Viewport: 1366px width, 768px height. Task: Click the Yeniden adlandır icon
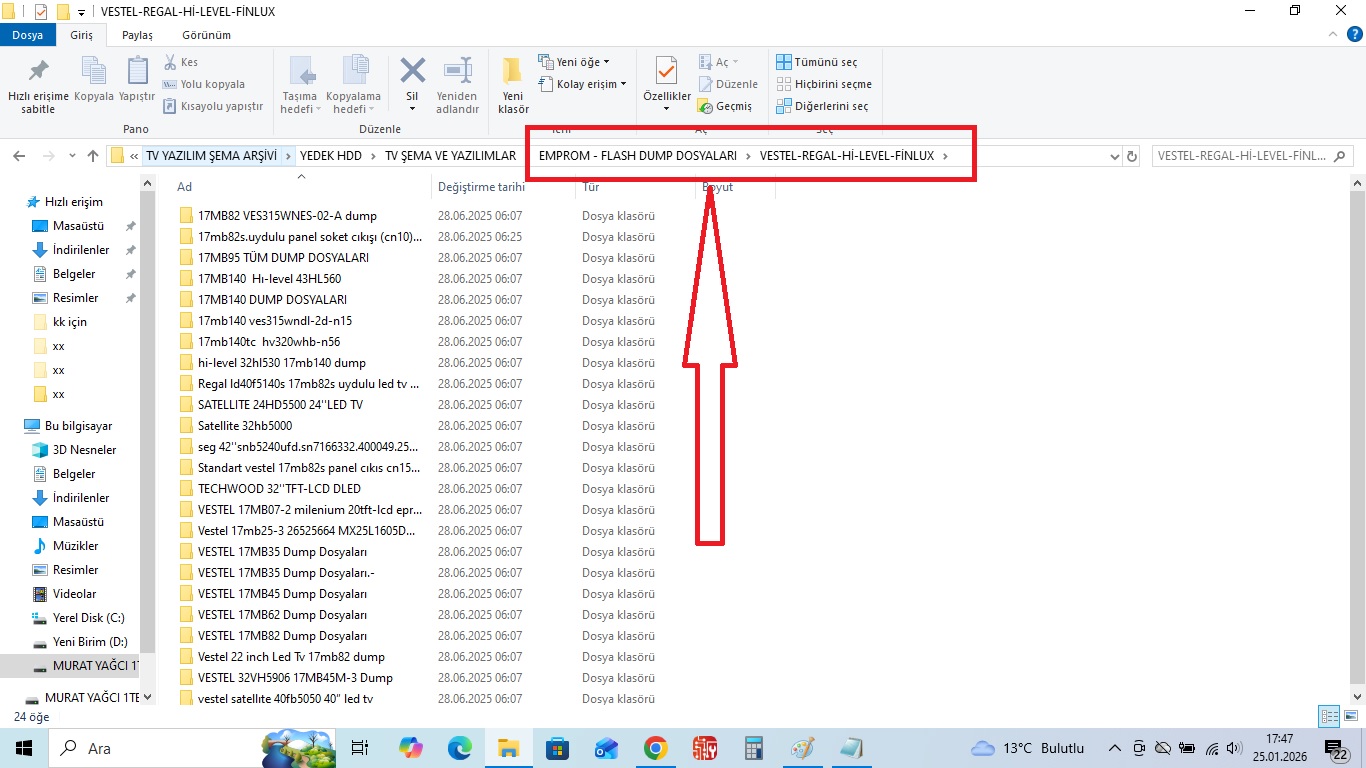pos(458,71)
